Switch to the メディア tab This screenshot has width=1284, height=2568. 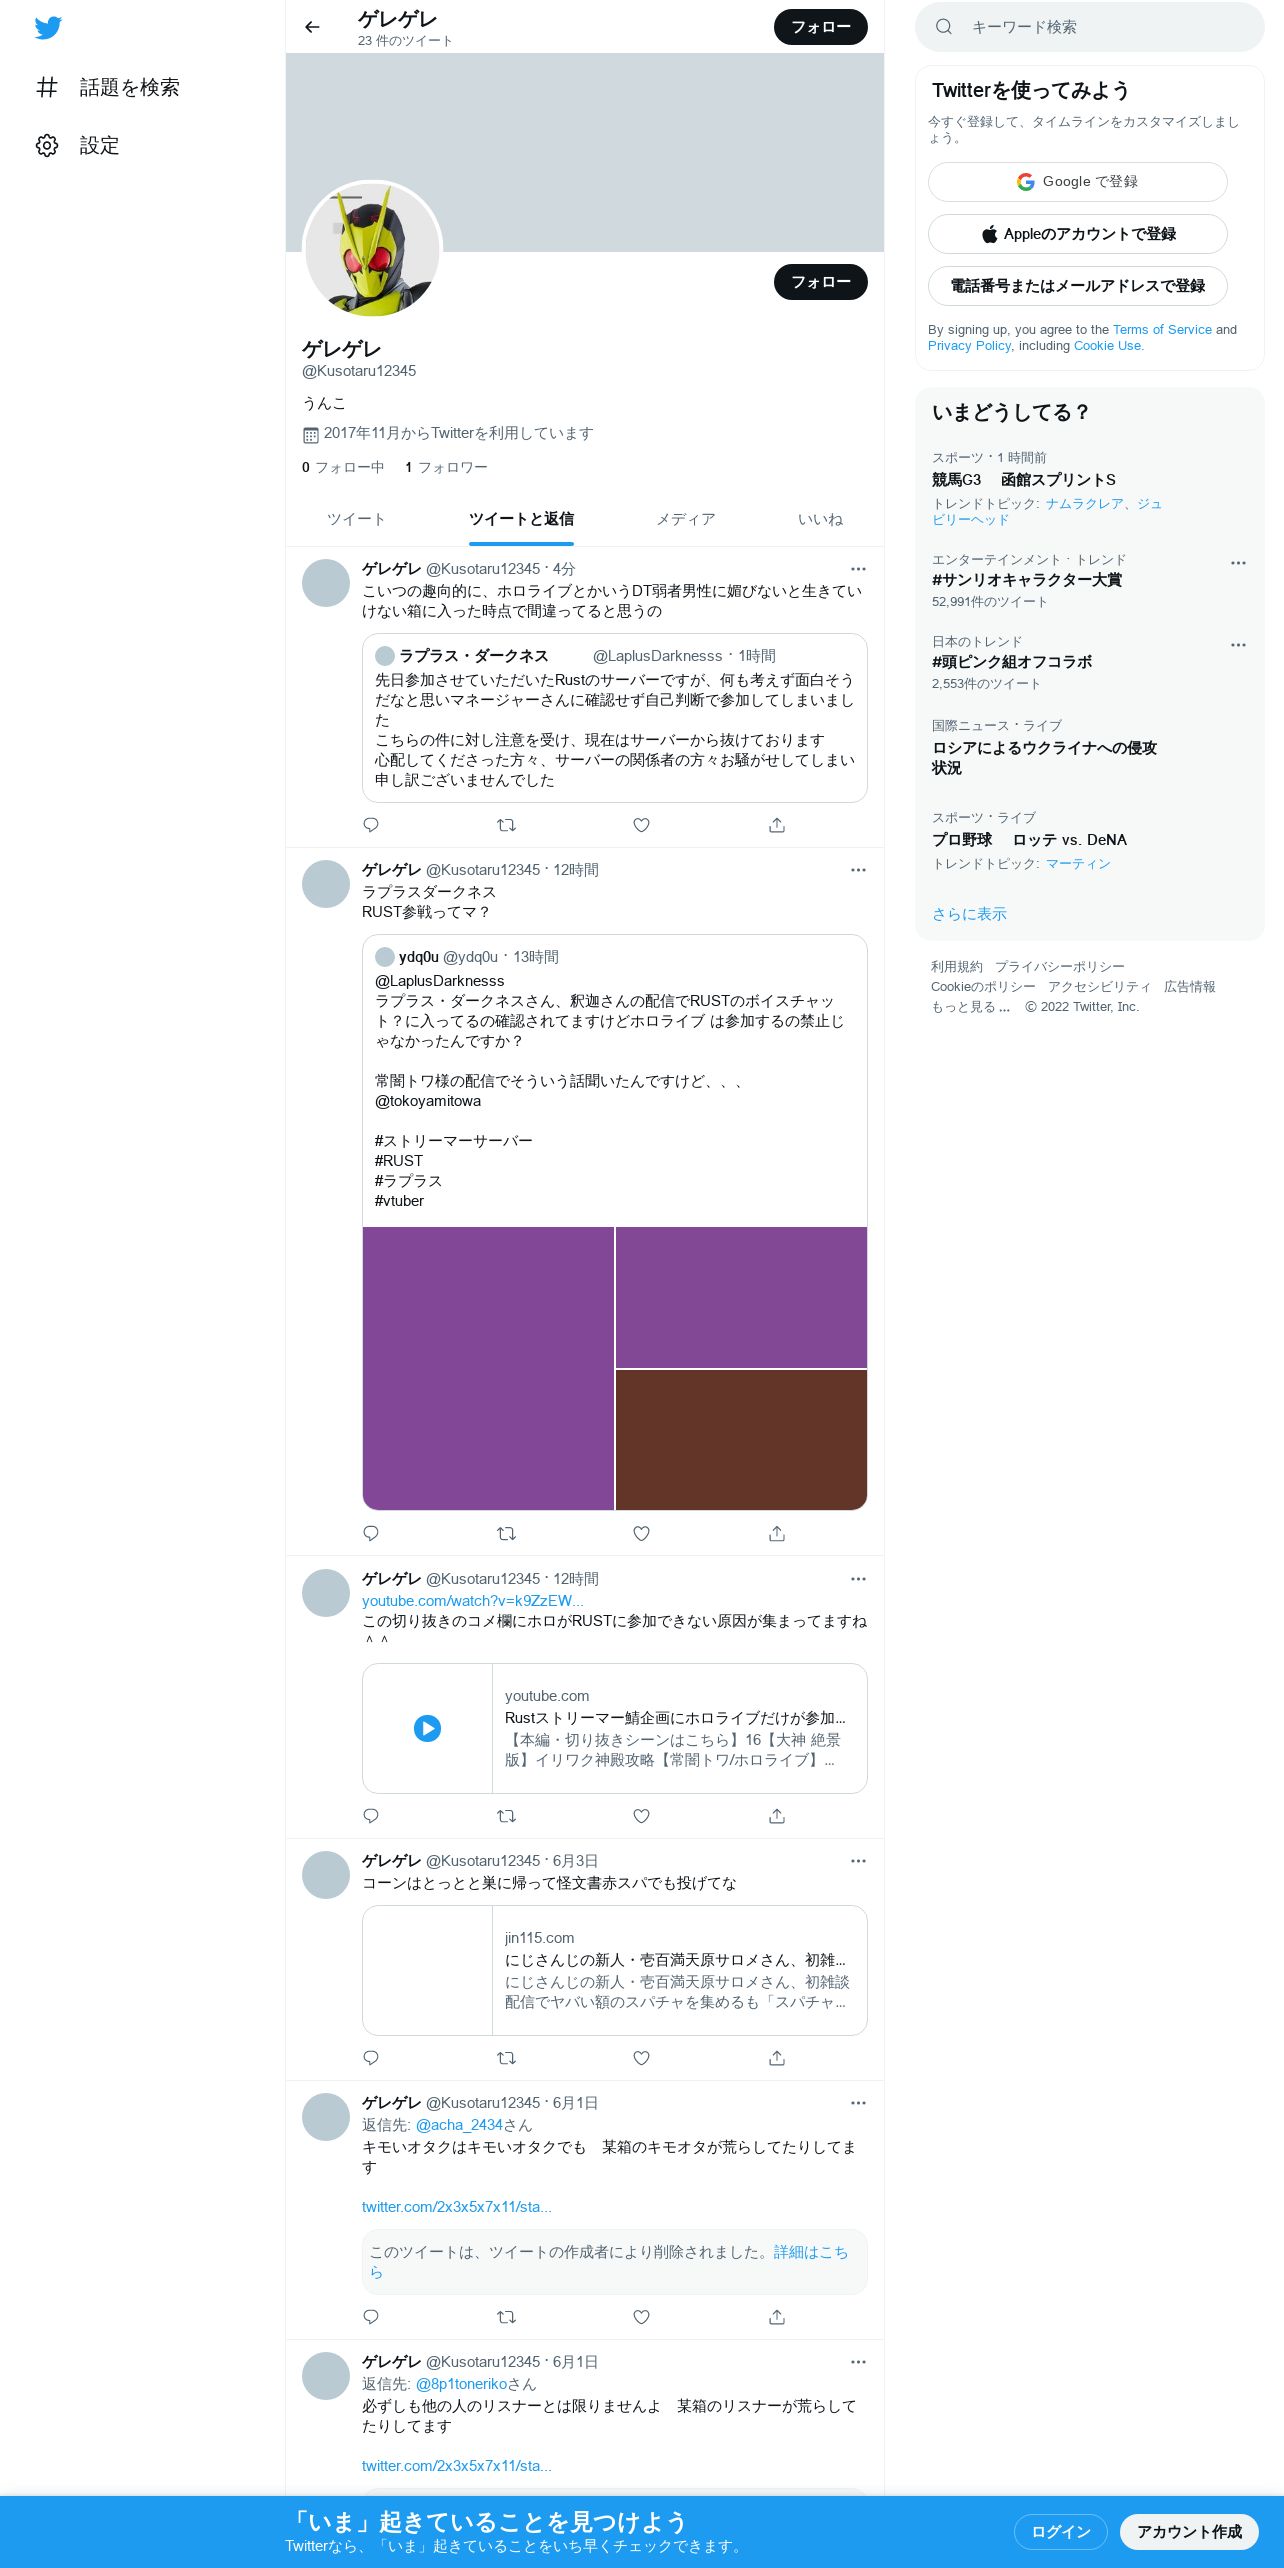pos(686,519)
